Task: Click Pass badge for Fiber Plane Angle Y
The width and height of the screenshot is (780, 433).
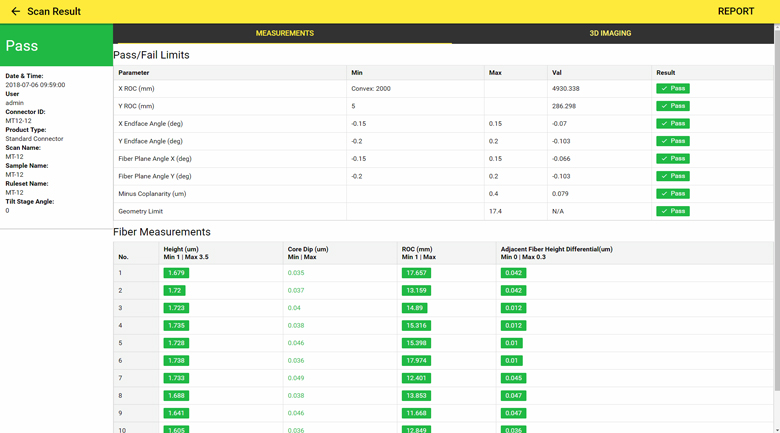Action: tap(672, 176)
